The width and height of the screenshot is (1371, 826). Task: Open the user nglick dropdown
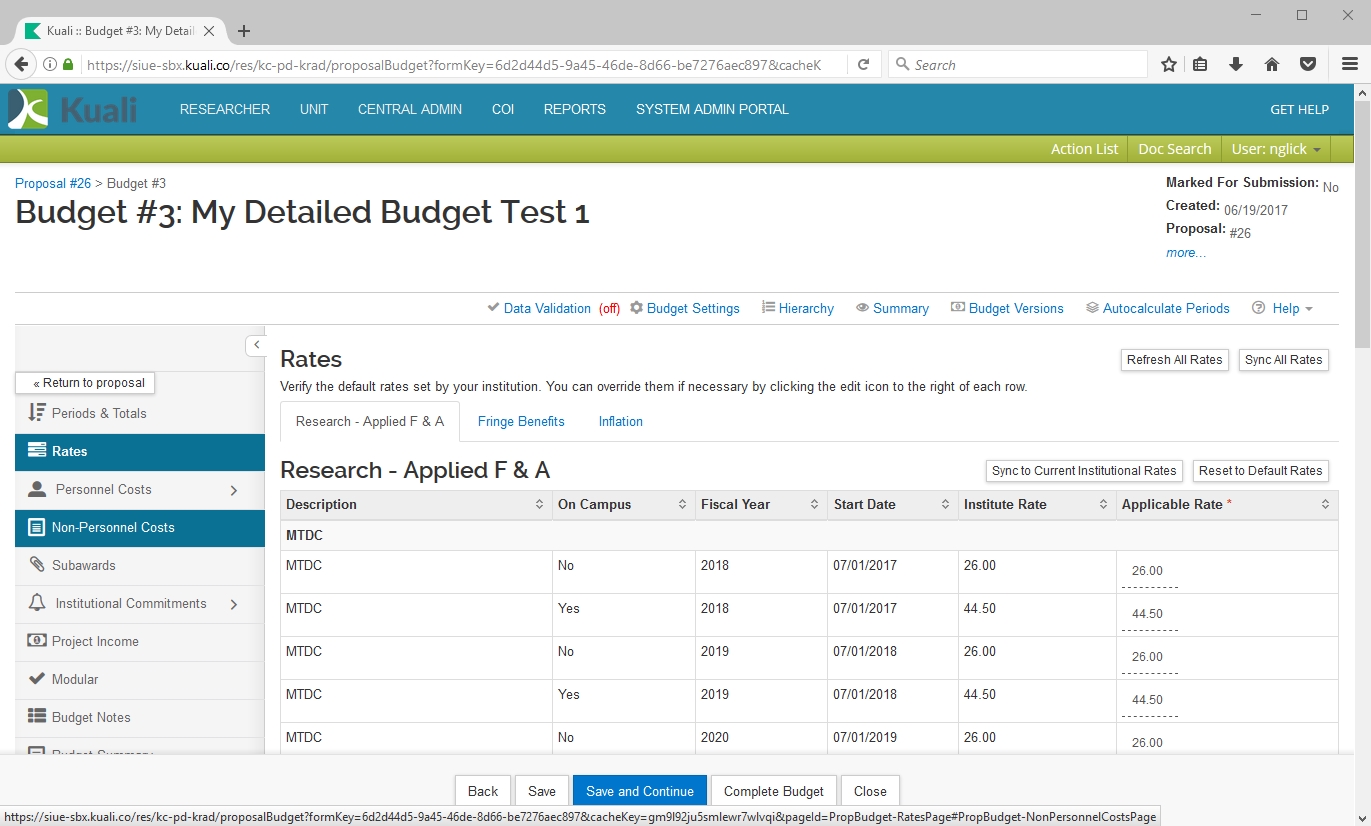point(1276,149)
